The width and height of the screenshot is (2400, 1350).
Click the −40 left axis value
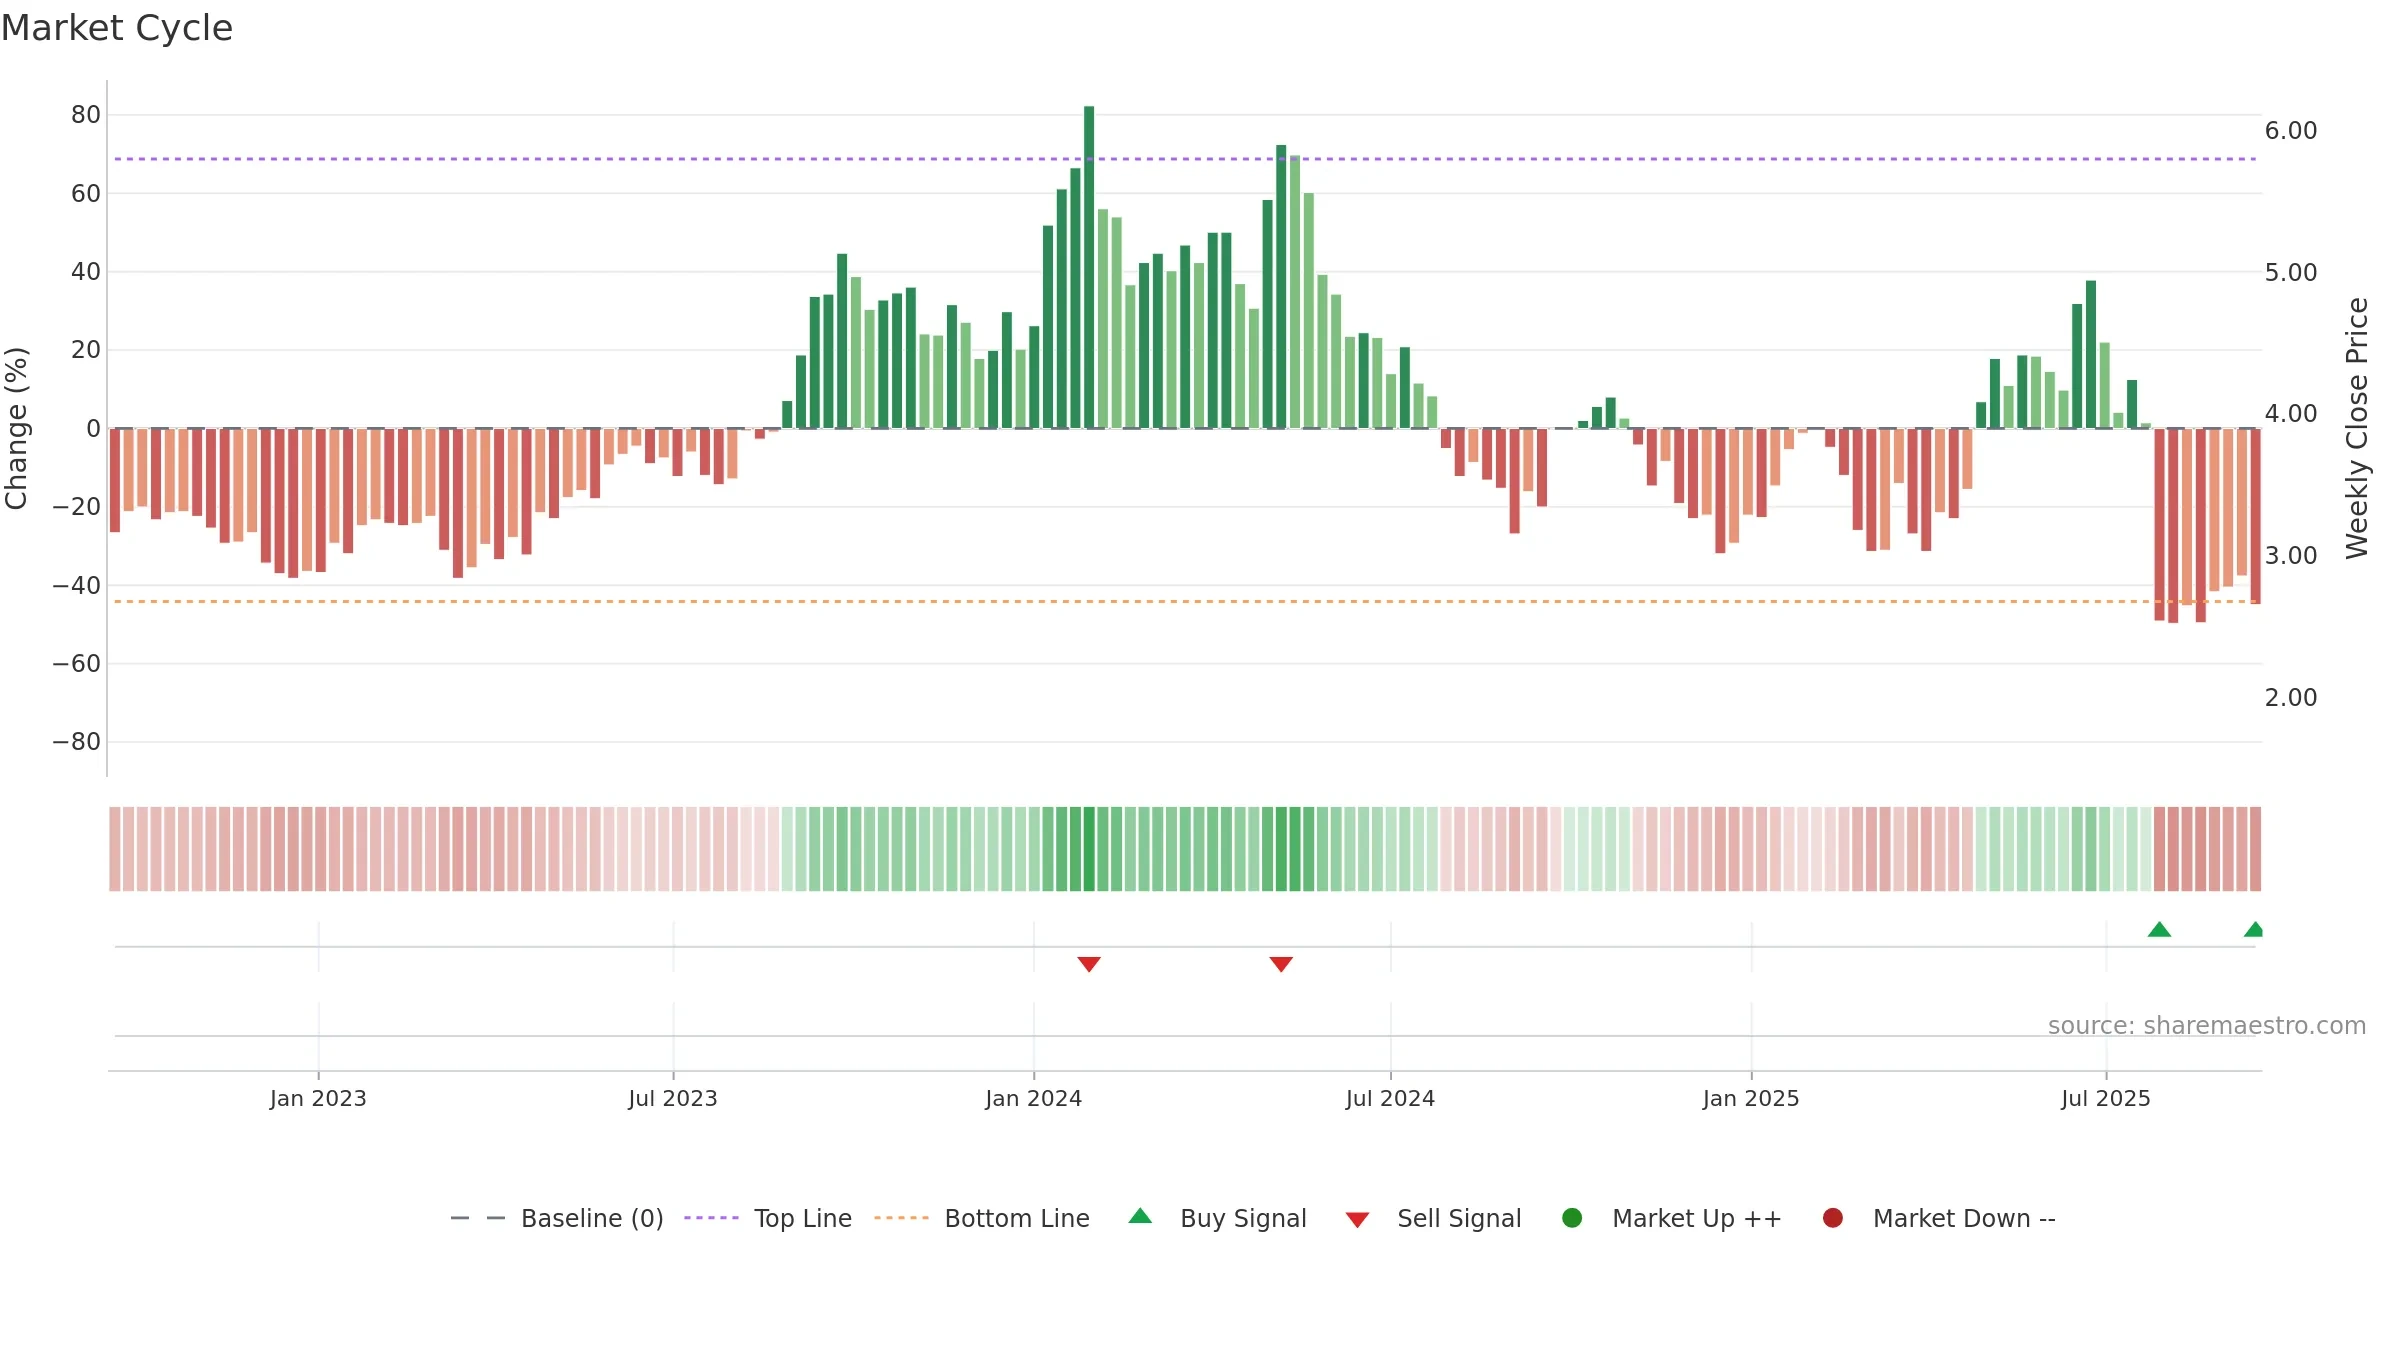click(77, 585)
